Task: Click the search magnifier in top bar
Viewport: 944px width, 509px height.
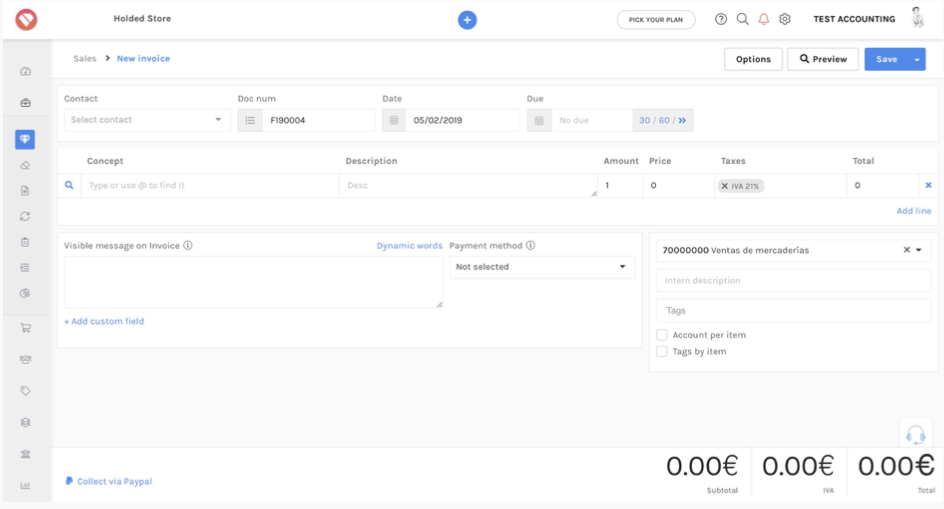Action: [x=743, y=19]
